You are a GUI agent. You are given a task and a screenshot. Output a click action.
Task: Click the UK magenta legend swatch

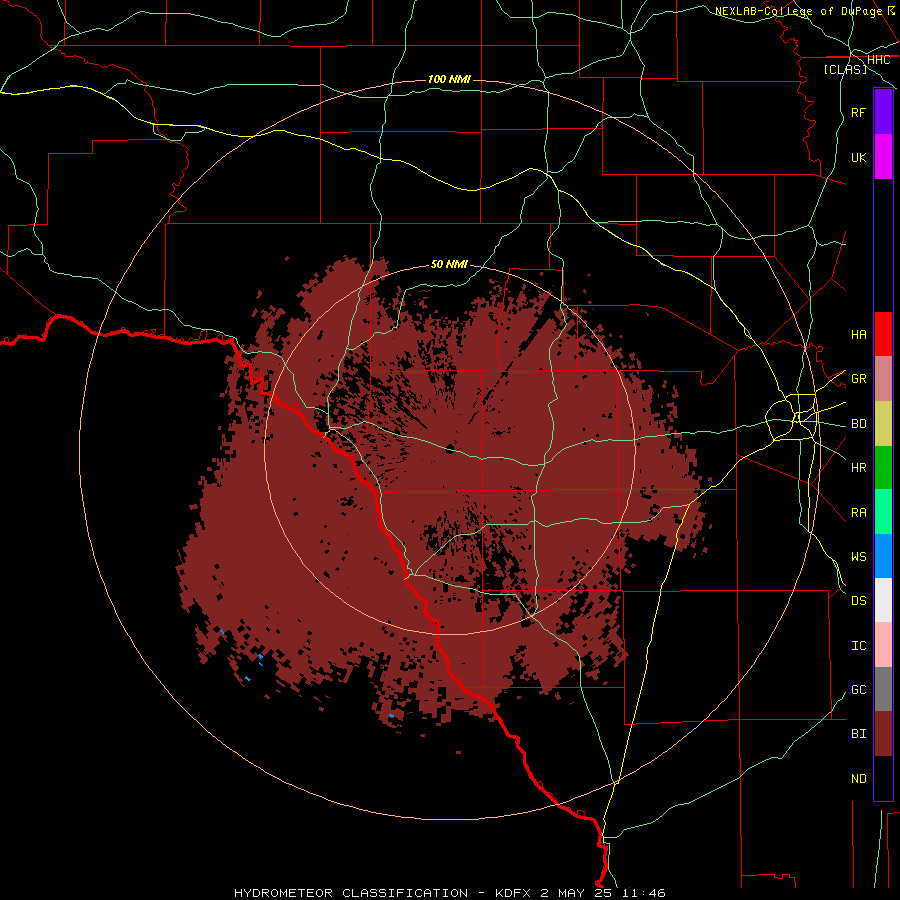883,157
